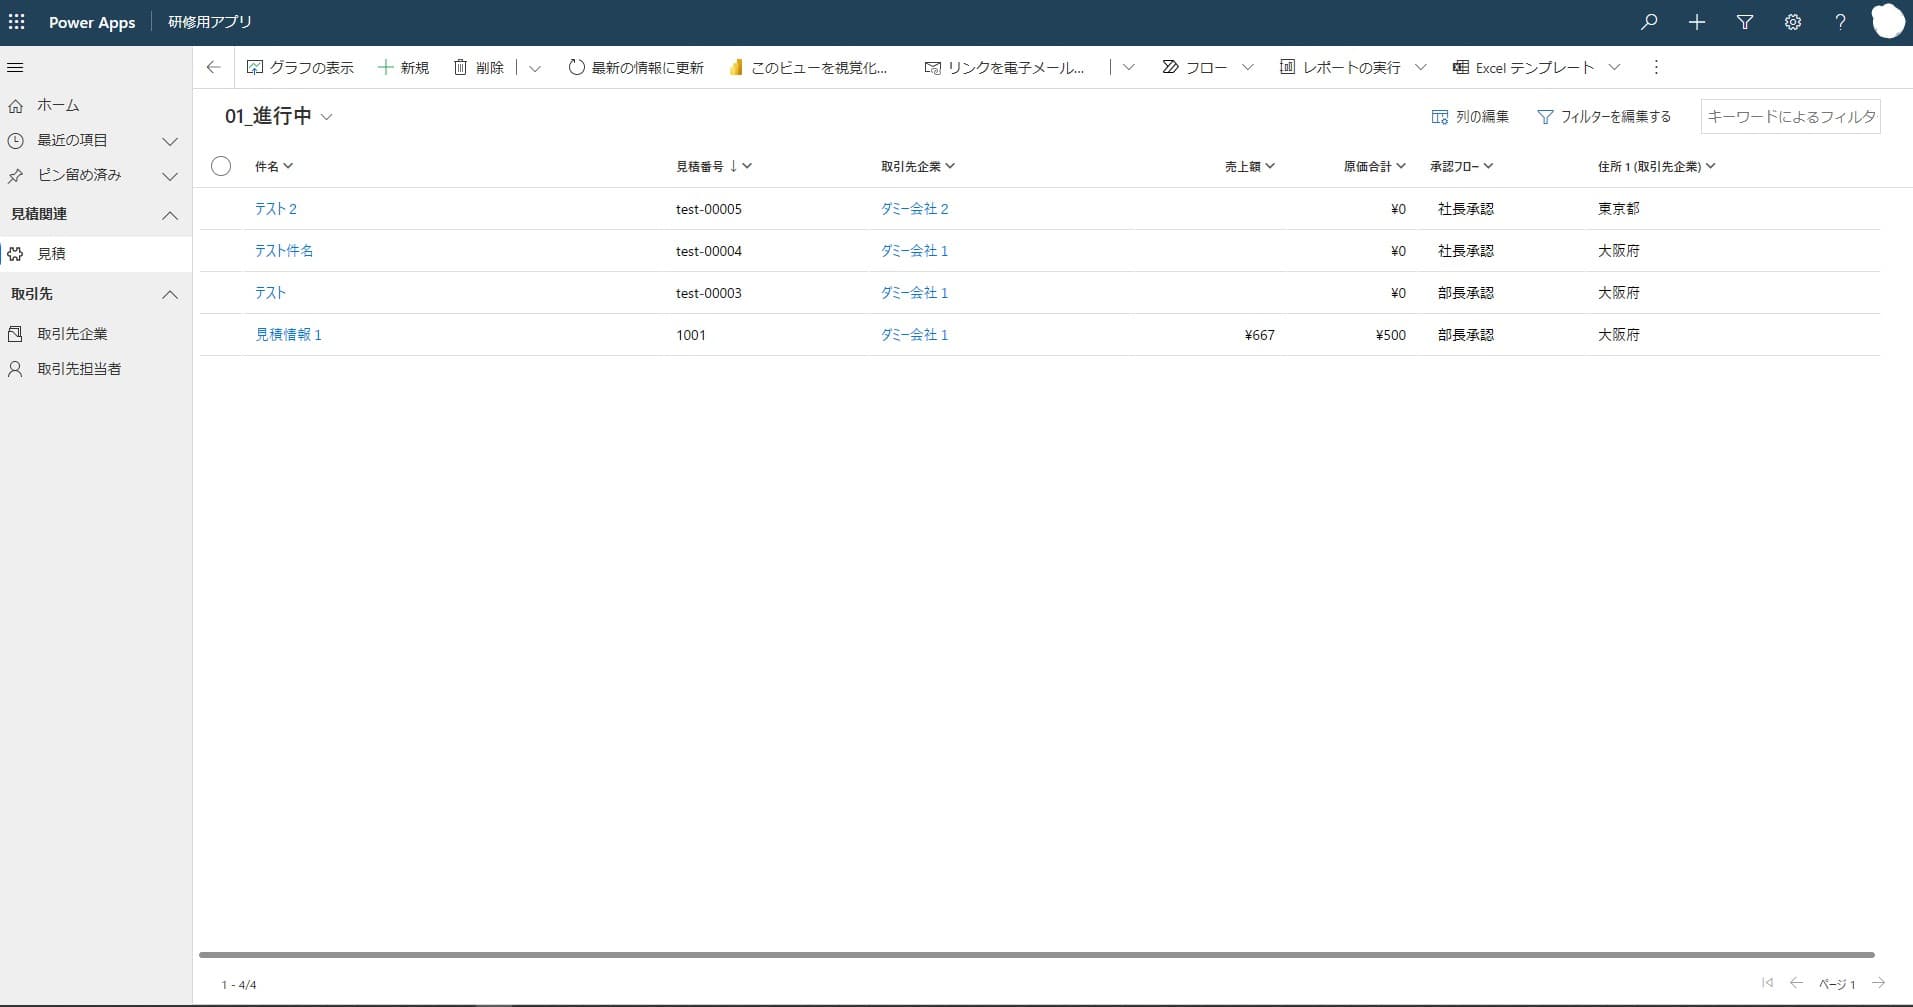Click Excel テンプレート toolbar button
Screen dimensions: 1913x1007
point(1524,67)
